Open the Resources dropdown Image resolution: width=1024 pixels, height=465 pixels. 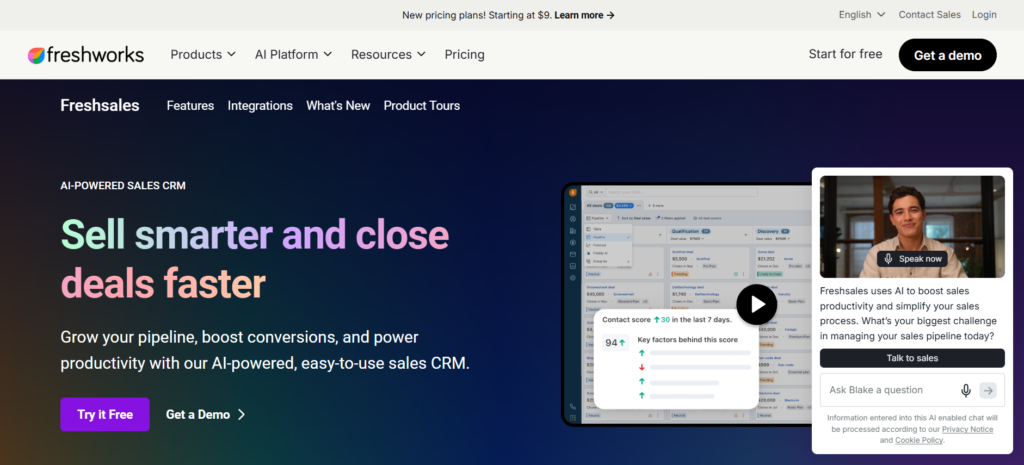(388, 55)
